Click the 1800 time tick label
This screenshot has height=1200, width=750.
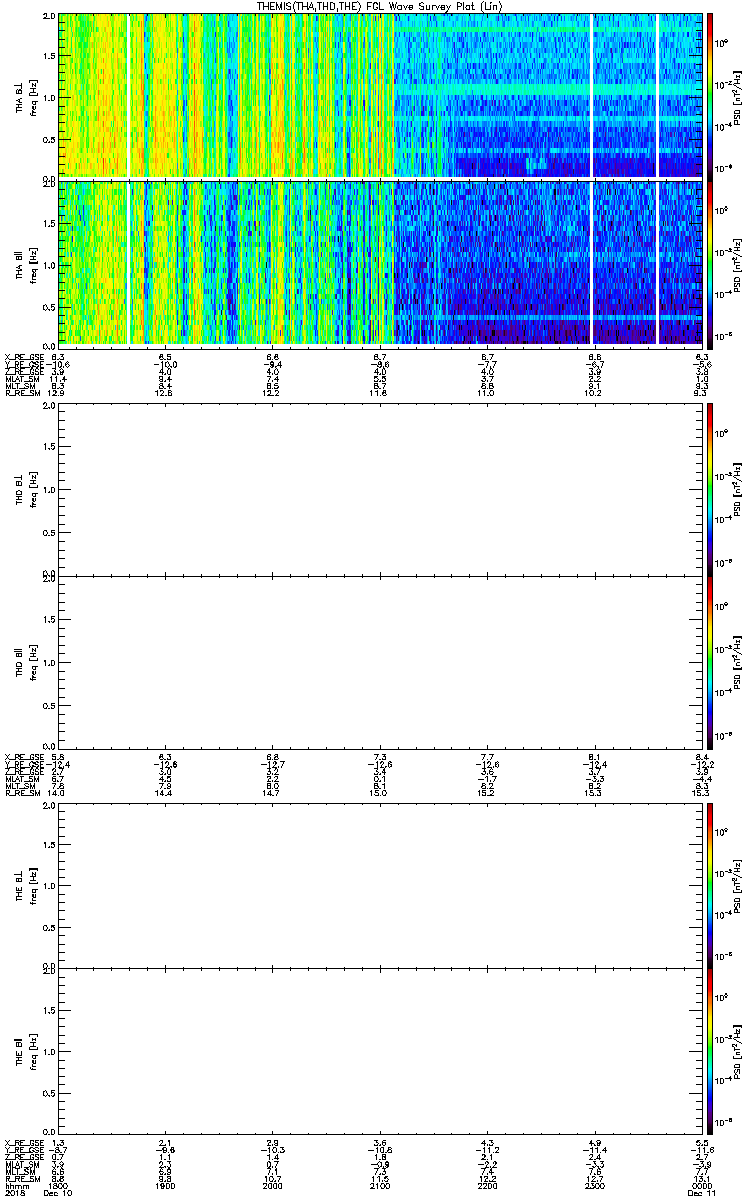(x=58, y=1186)
